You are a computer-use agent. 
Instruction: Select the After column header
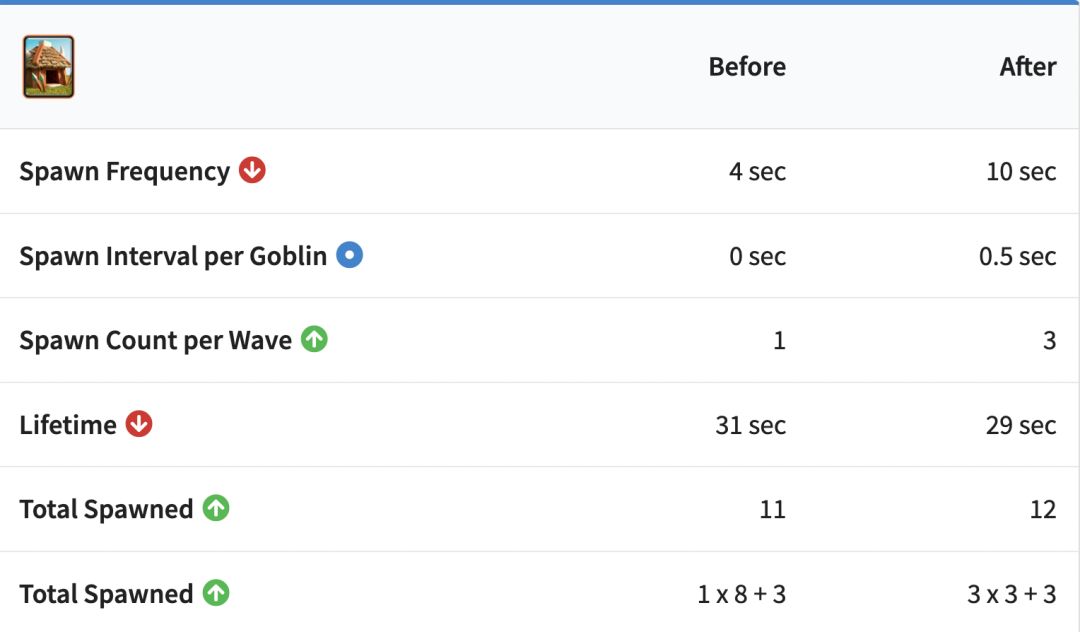coord(1027,67)
